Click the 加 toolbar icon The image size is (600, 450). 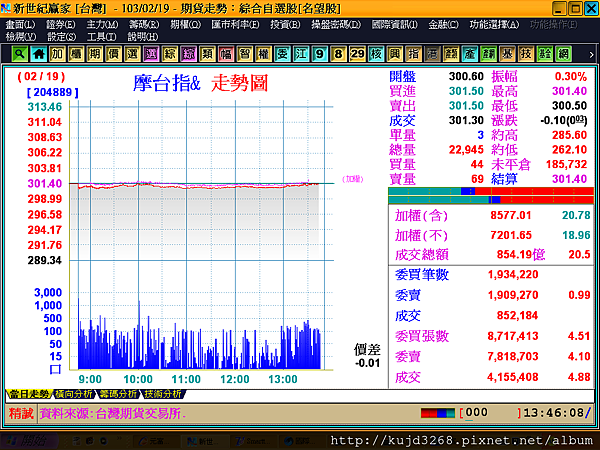tap(57, 54)
